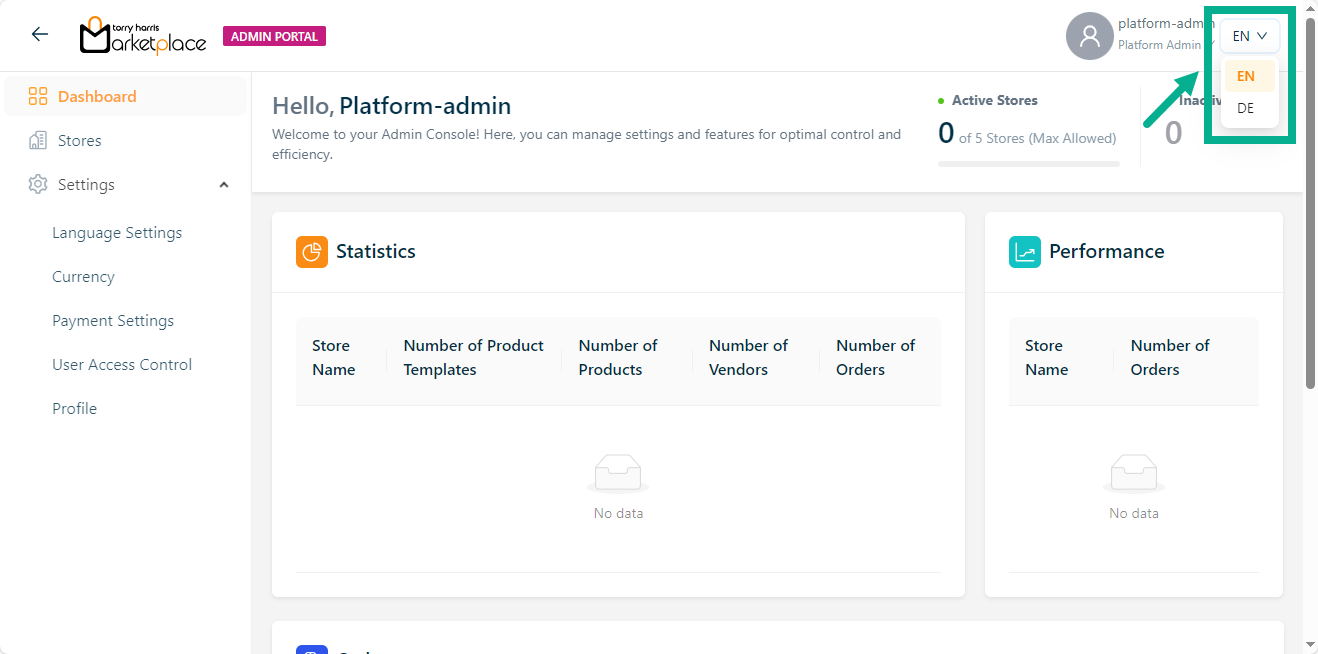Open Language Settings page
This screenshot has width=1318, height=654.
coord(117,233)
